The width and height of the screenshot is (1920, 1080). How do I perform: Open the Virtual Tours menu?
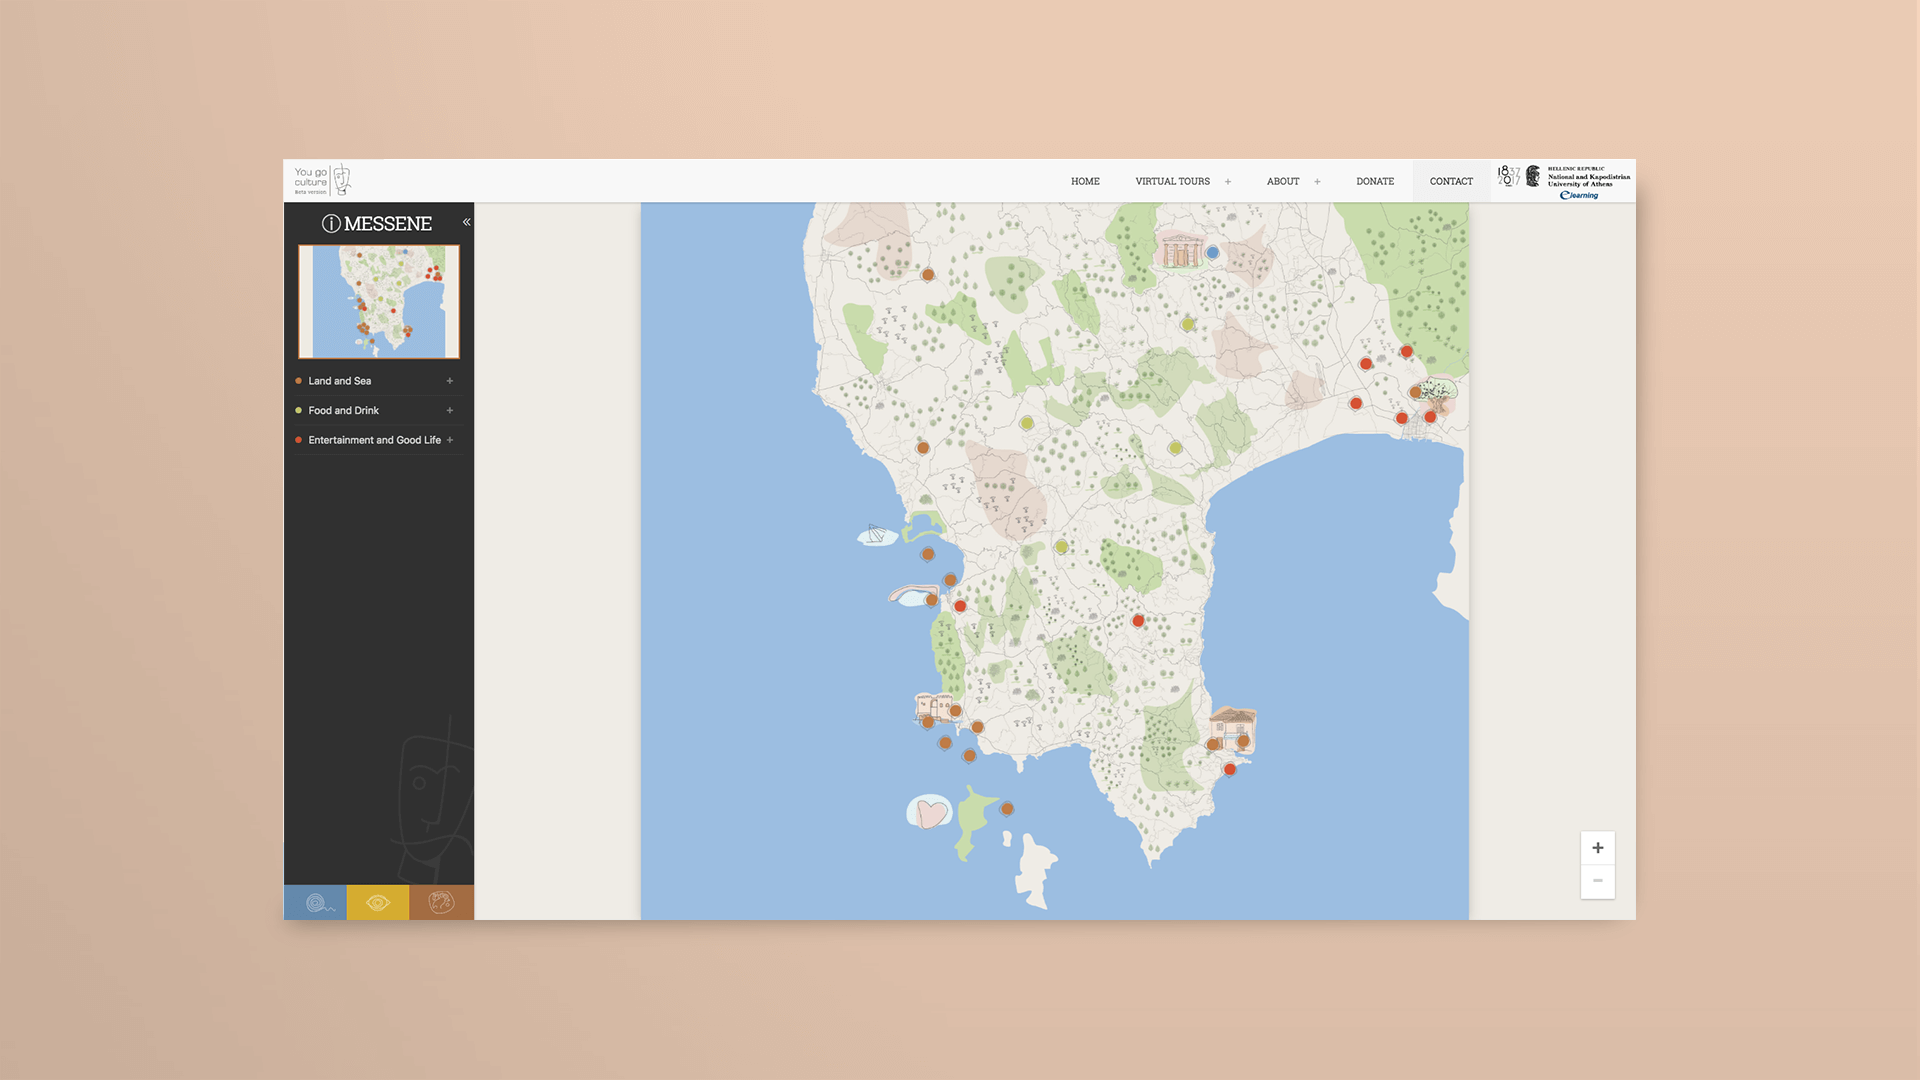(1173, 182)
